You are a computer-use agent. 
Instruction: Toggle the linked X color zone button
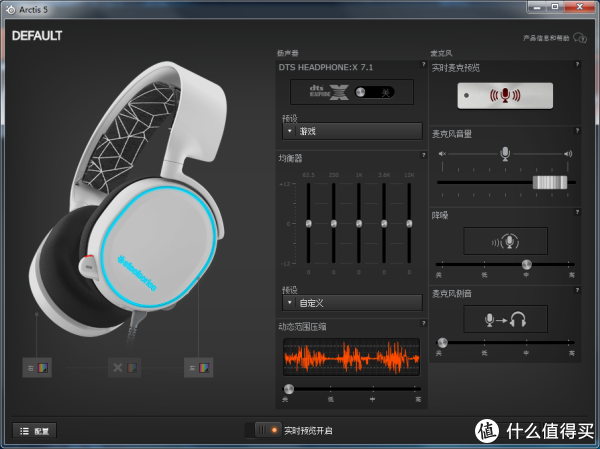pyautogui.click(x=125, y=368)
